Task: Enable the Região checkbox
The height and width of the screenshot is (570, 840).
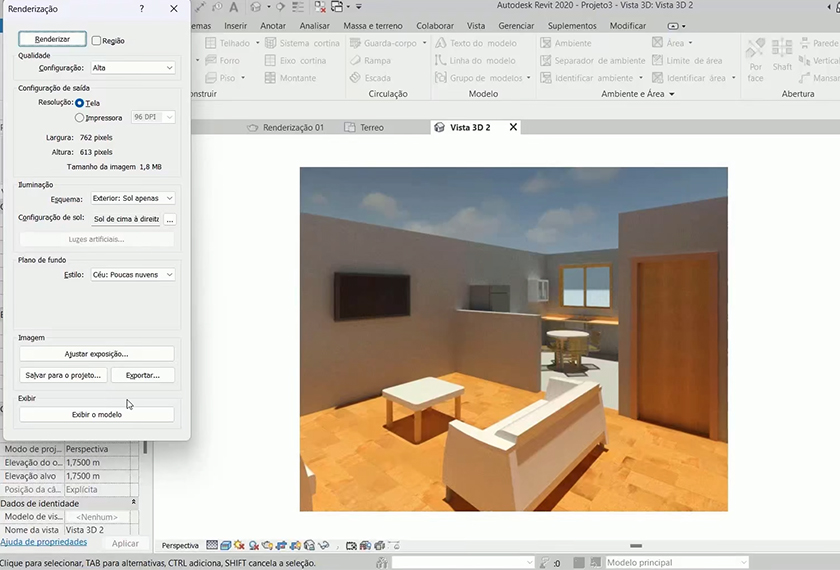Action: click(96, 41)
